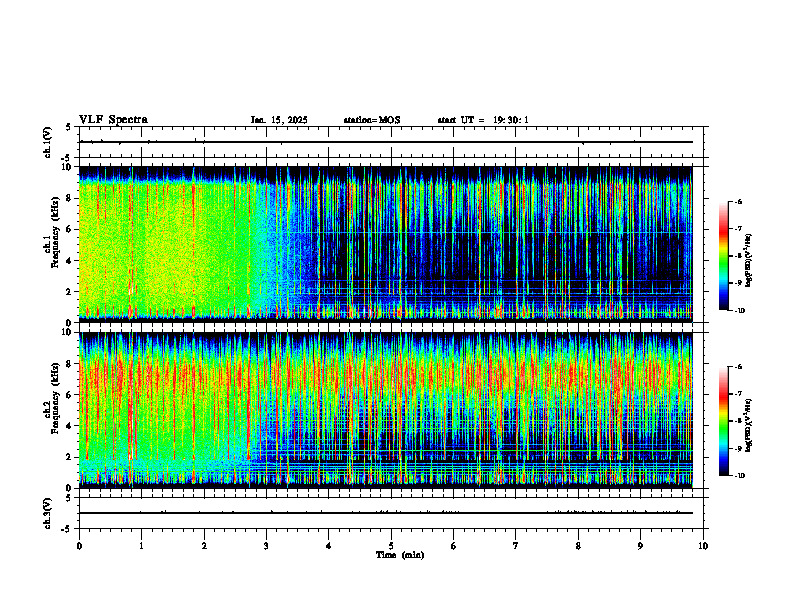Click the ch.1 spectrogram plot panel
792x612 pixels.
386,244
